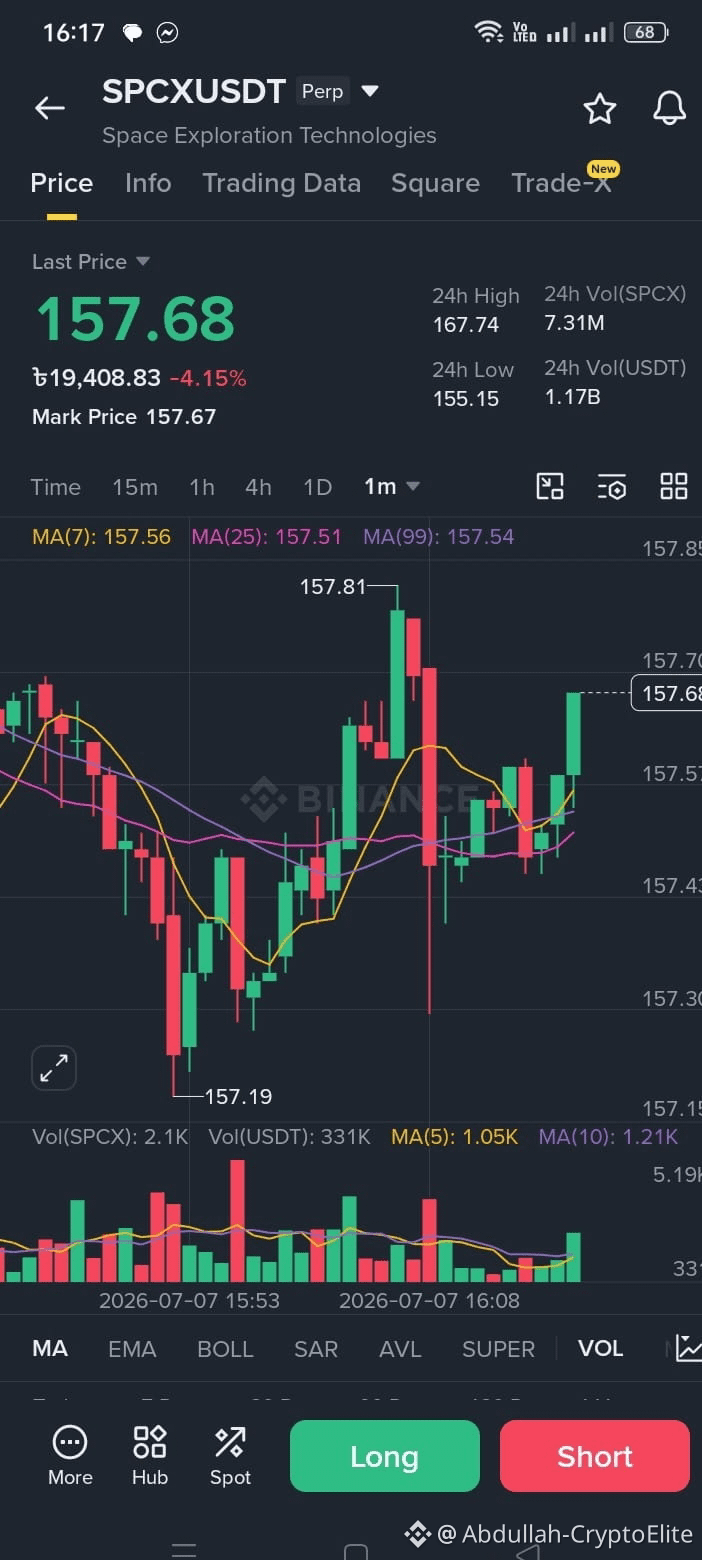Select Time chart interval
This screenshot has height=1560, width=702.
[x=55, y=487]
